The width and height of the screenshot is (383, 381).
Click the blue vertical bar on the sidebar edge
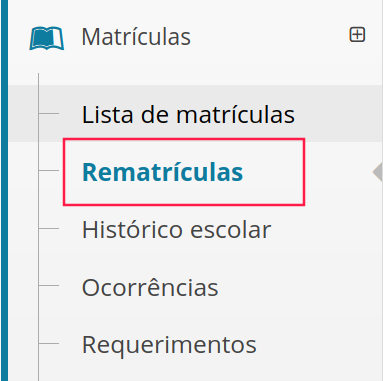click(4, 190)
